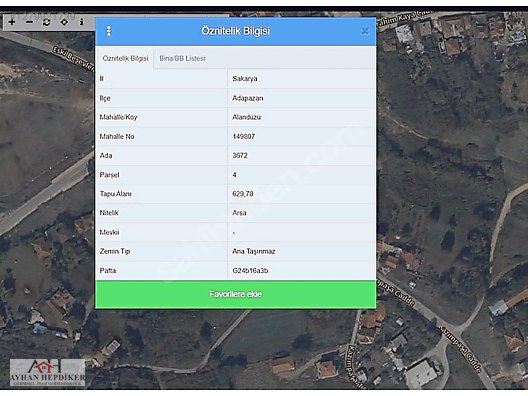Screen dimensions: 528x396
Task: Zoom out with the minus map button
Action: point(30,22)
